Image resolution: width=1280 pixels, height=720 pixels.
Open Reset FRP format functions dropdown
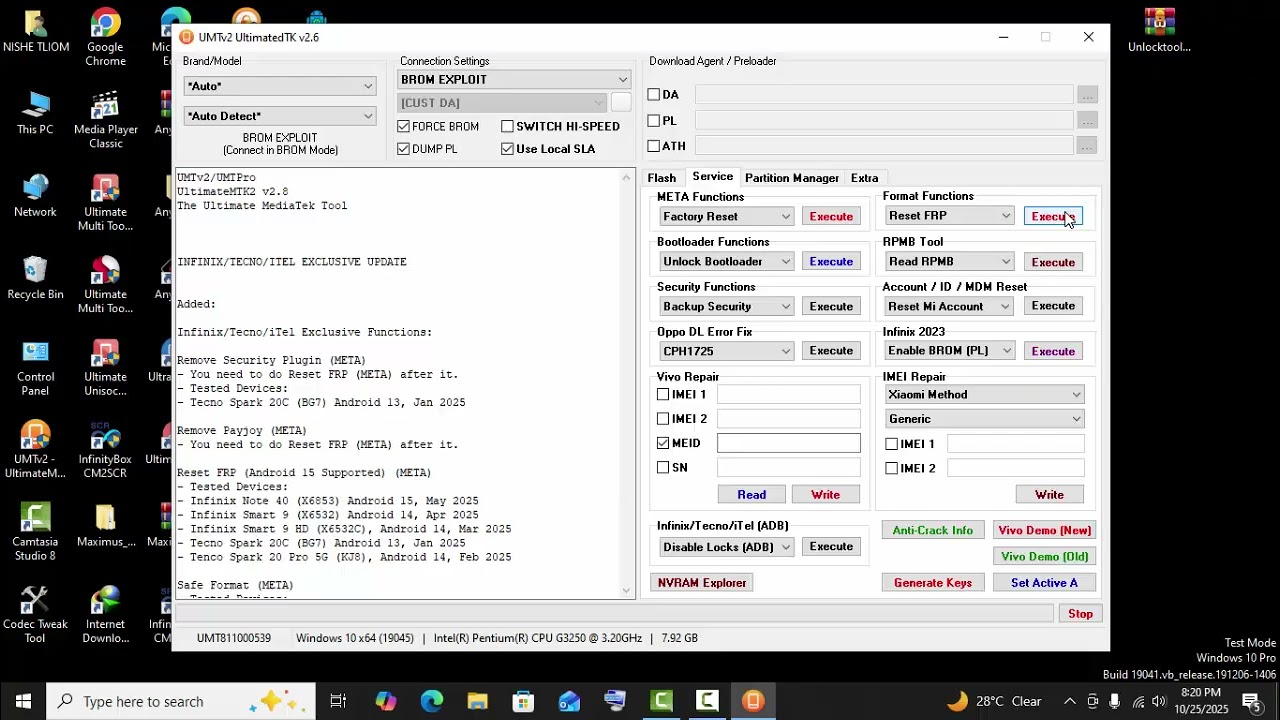click(x=949, y=216)
